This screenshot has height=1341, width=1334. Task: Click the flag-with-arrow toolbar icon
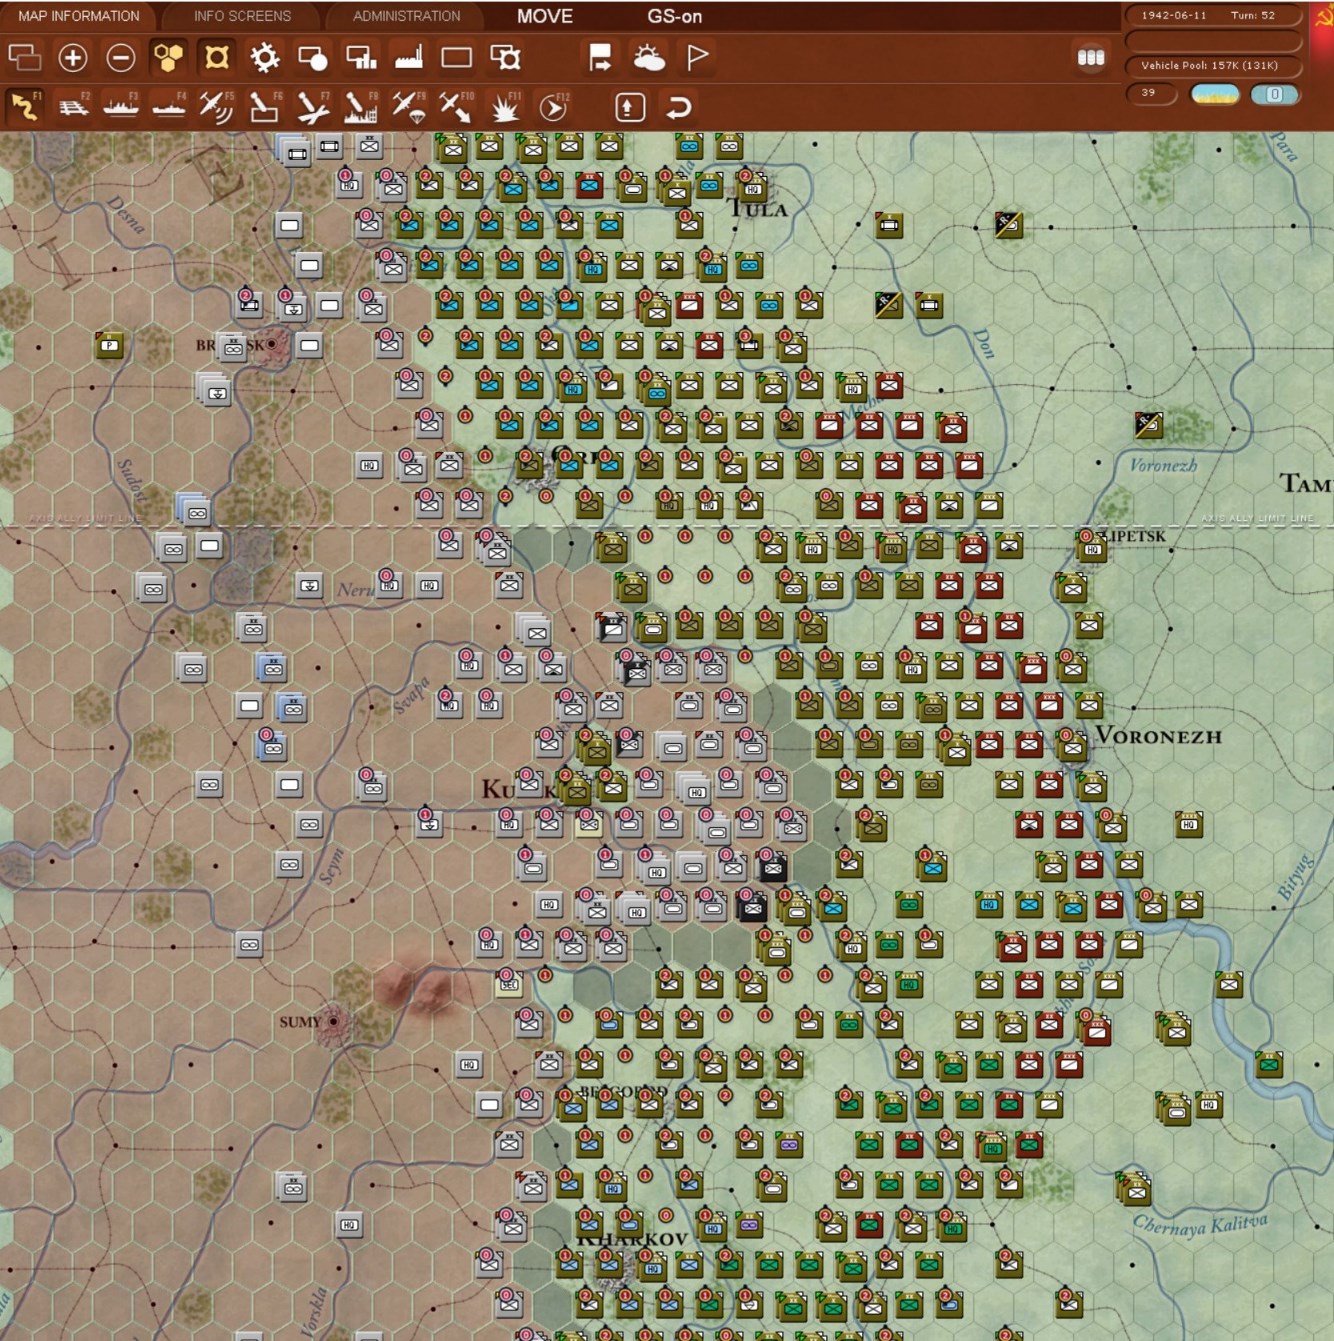coord(600,58)
